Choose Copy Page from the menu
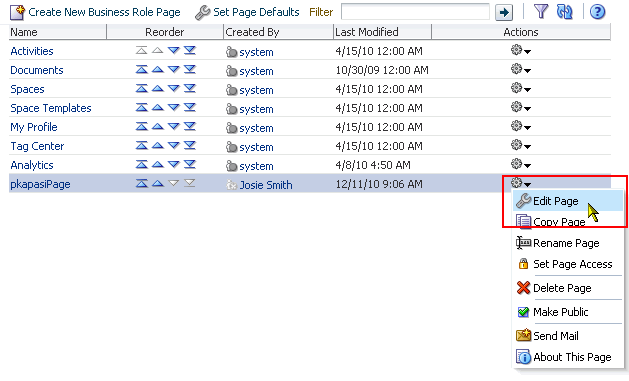The width and height of the screenshot is (629, 381). (568, 221)
